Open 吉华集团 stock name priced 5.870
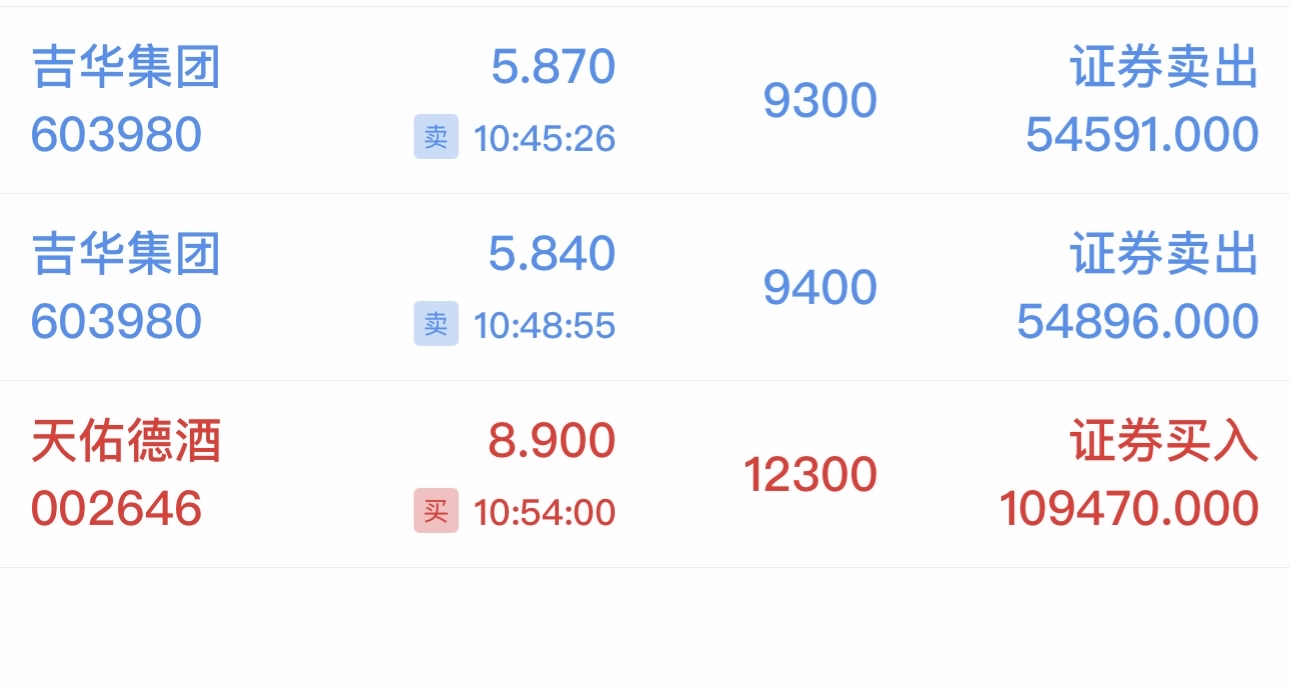The width and height of the screenshot is (1290, 690). coord(126,67)
